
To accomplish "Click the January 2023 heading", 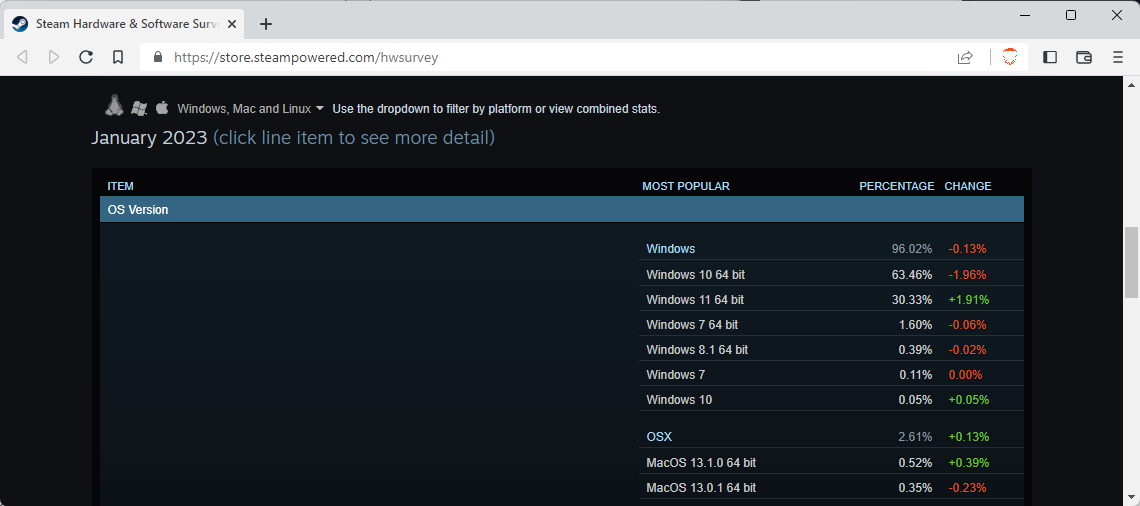I will (149, 137).
